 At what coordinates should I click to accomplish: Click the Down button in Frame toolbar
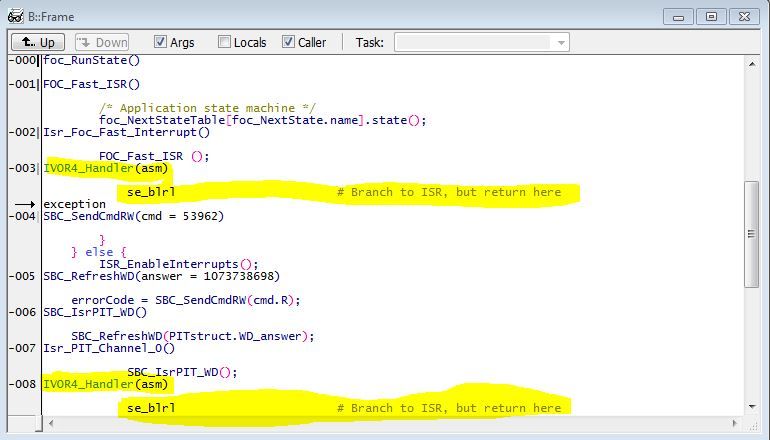coord(102,42)
